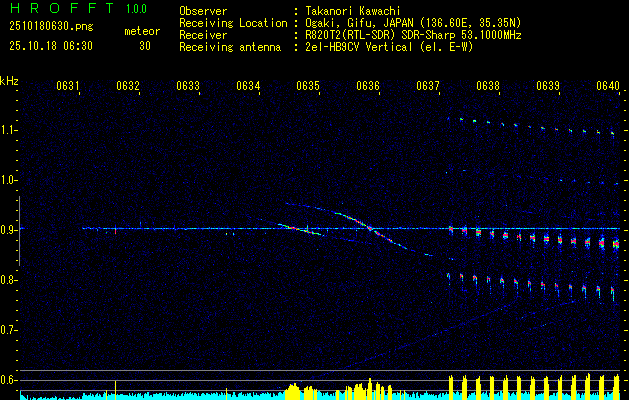This screenshot has height=400, width=629.
Task: Click the Observer field label
Action: [x=203, y=11]
